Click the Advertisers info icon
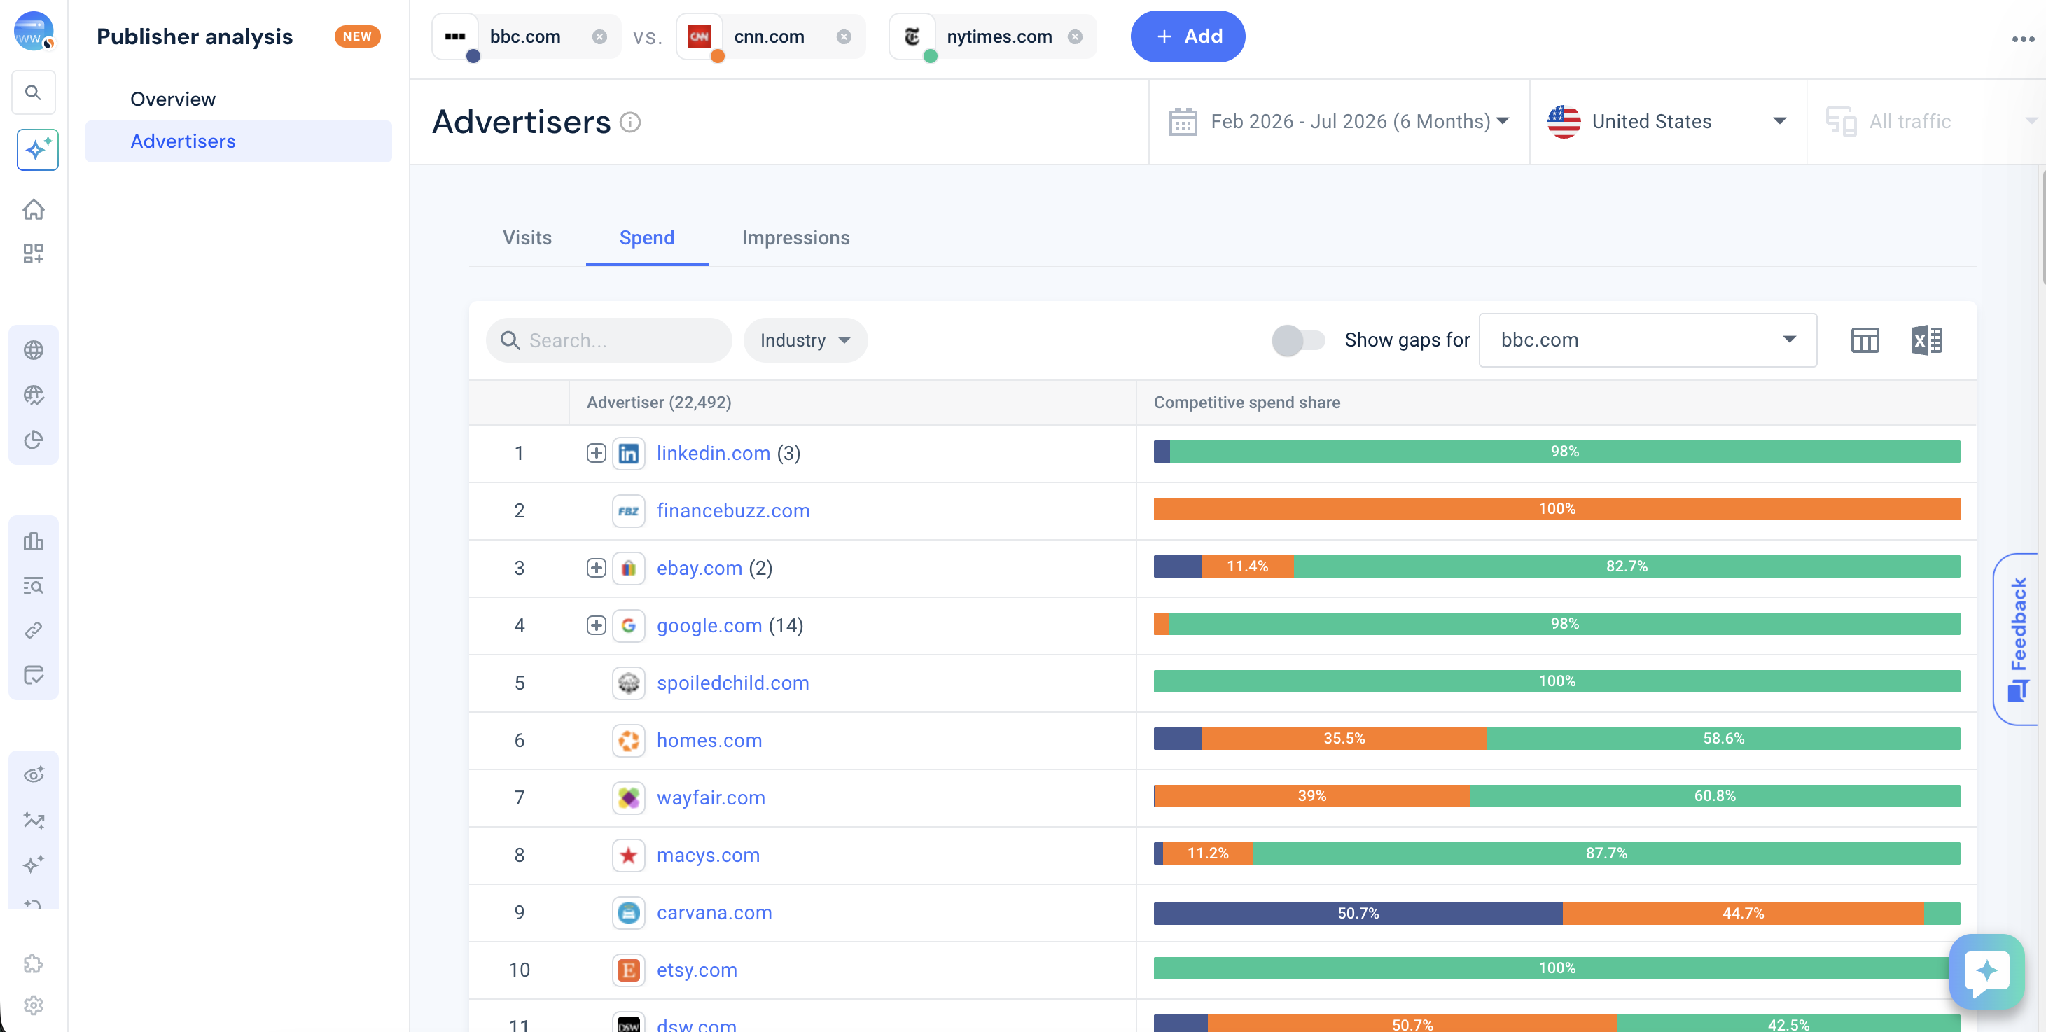2046x1032 pixels. [x=630, y=122]
